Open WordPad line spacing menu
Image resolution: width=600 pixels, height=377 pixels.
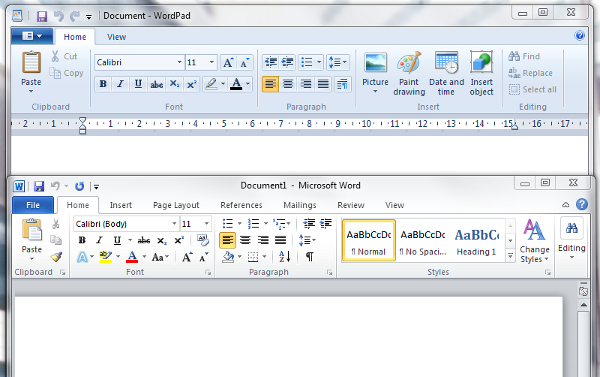[x=338, y=62]
